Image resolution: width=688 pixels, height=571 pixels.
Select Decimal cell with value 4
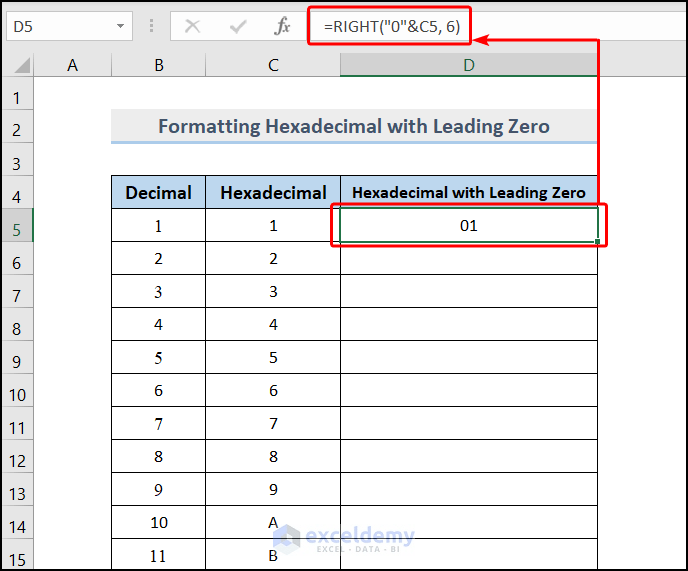[158, 324]
